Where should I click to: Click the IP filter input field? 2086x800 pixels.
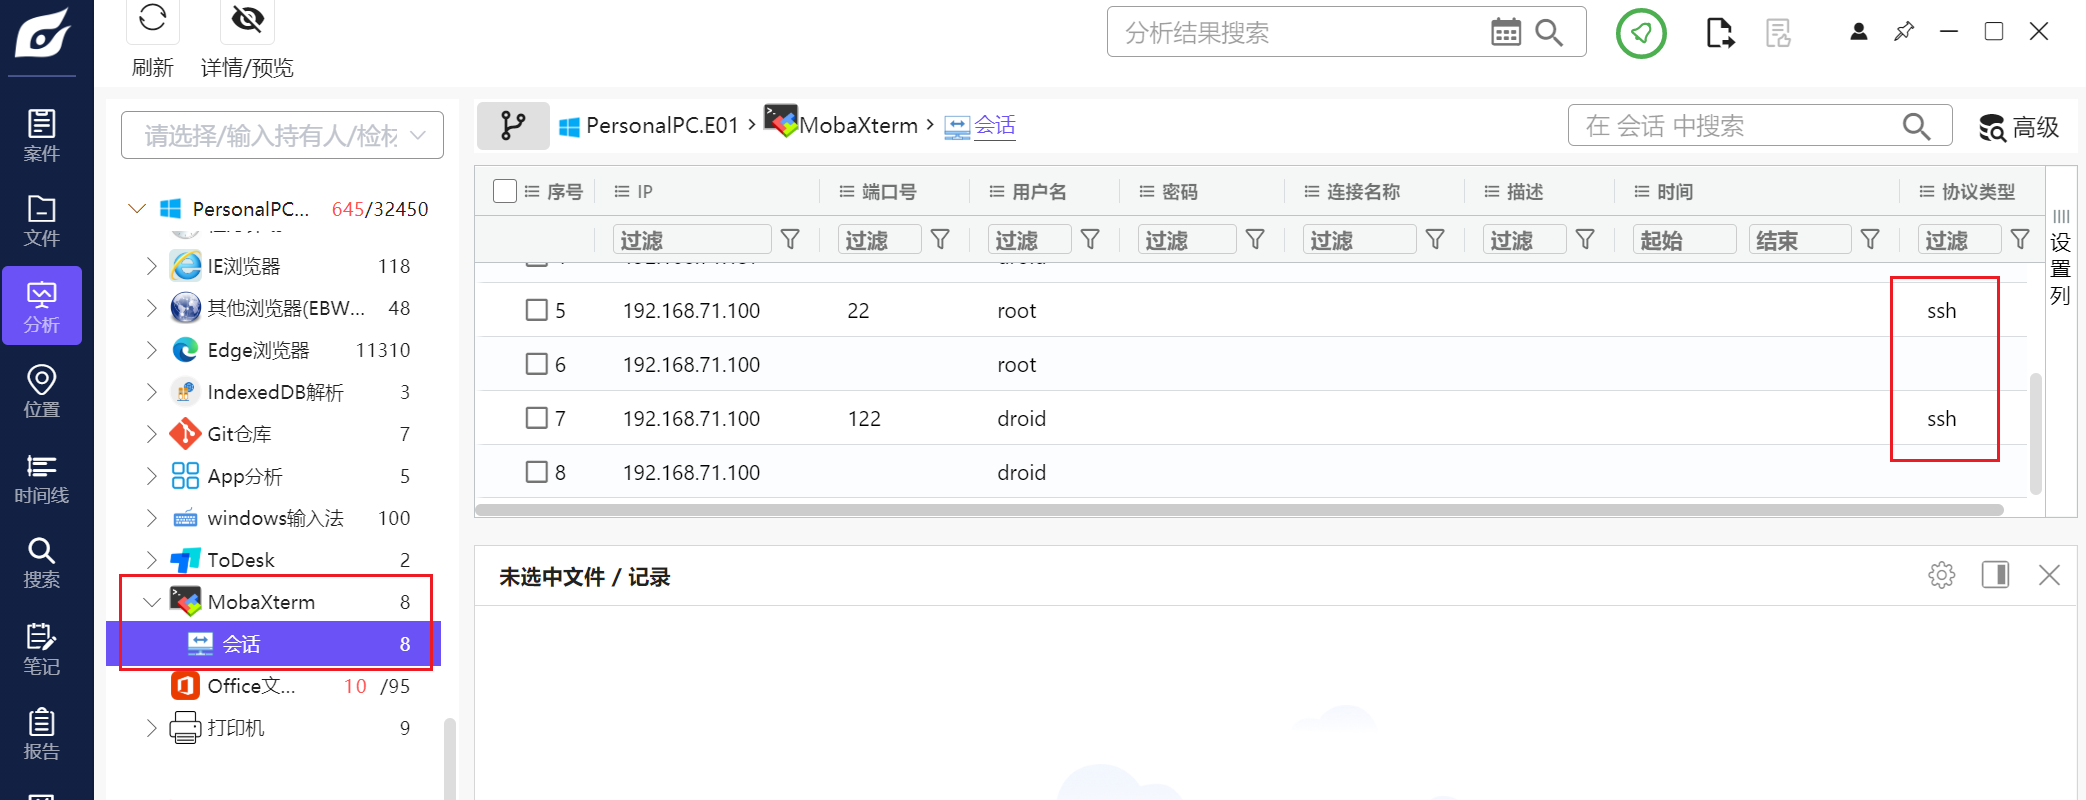(x=692, y=240)
